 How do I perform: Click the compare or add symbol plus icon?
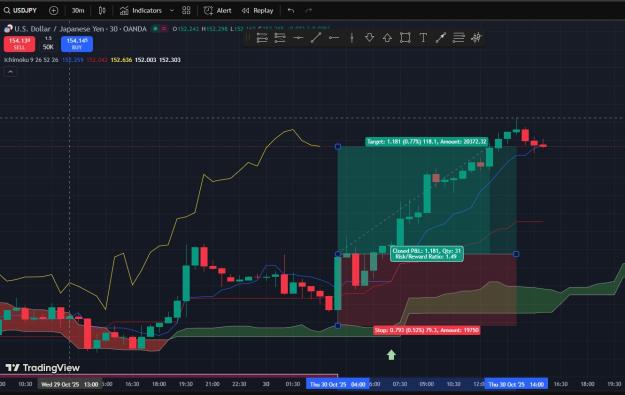[53, 11]
